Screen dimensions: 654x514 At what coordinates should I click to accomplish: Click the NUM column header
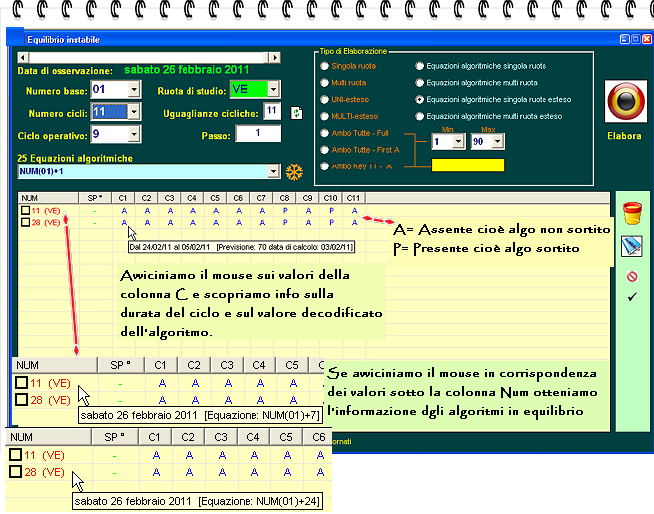(30, 198)
